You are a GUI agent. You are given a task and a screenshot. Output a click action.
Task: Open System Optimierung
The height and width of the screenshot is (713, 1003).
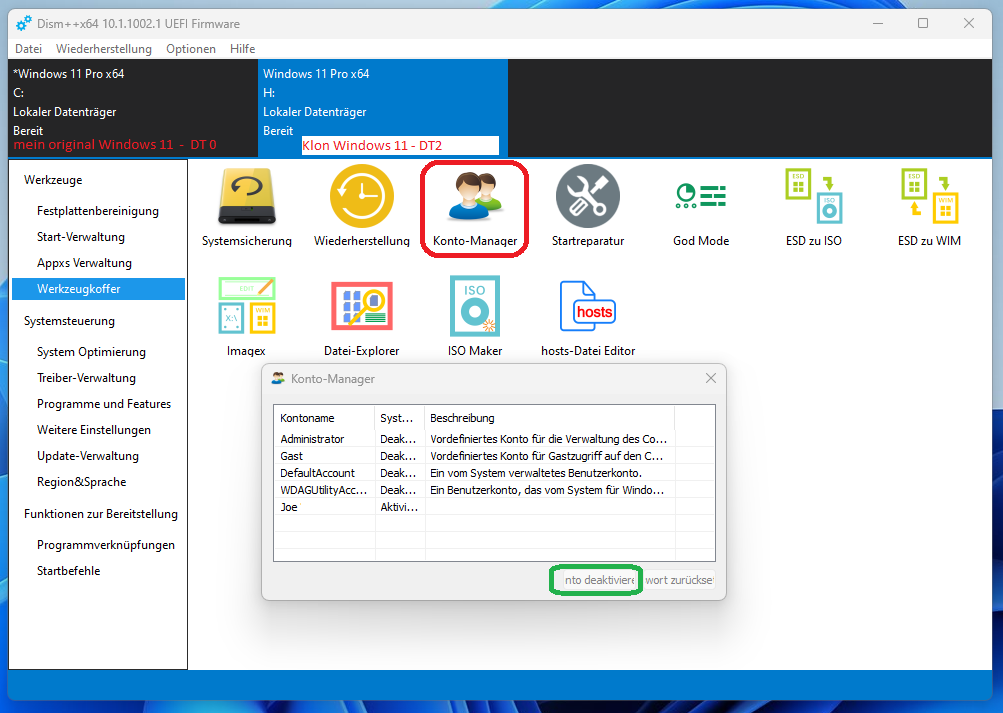click(x=91, y=352)
